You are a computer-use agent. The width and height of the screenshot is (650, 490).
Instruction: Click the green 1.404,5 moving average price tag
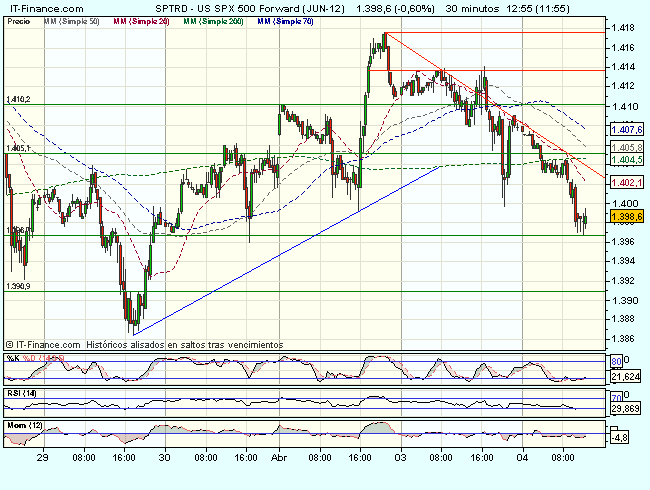tap(625, 159)
